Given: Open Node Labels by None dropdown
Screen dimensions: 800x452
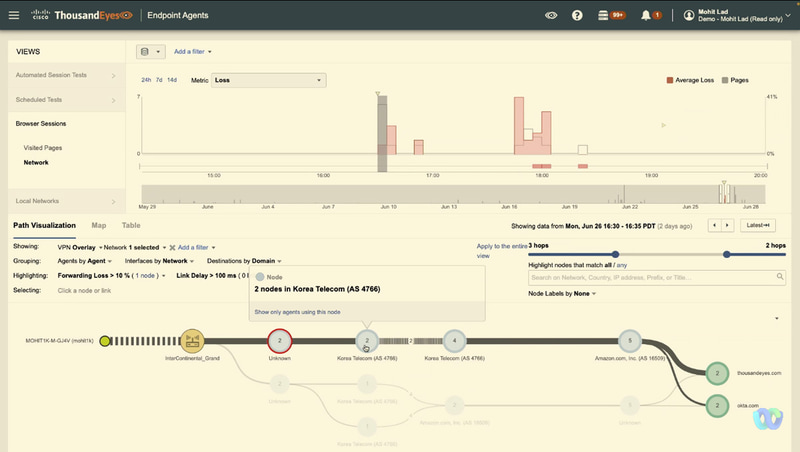Looking at the screenshot, I should 562,294.
